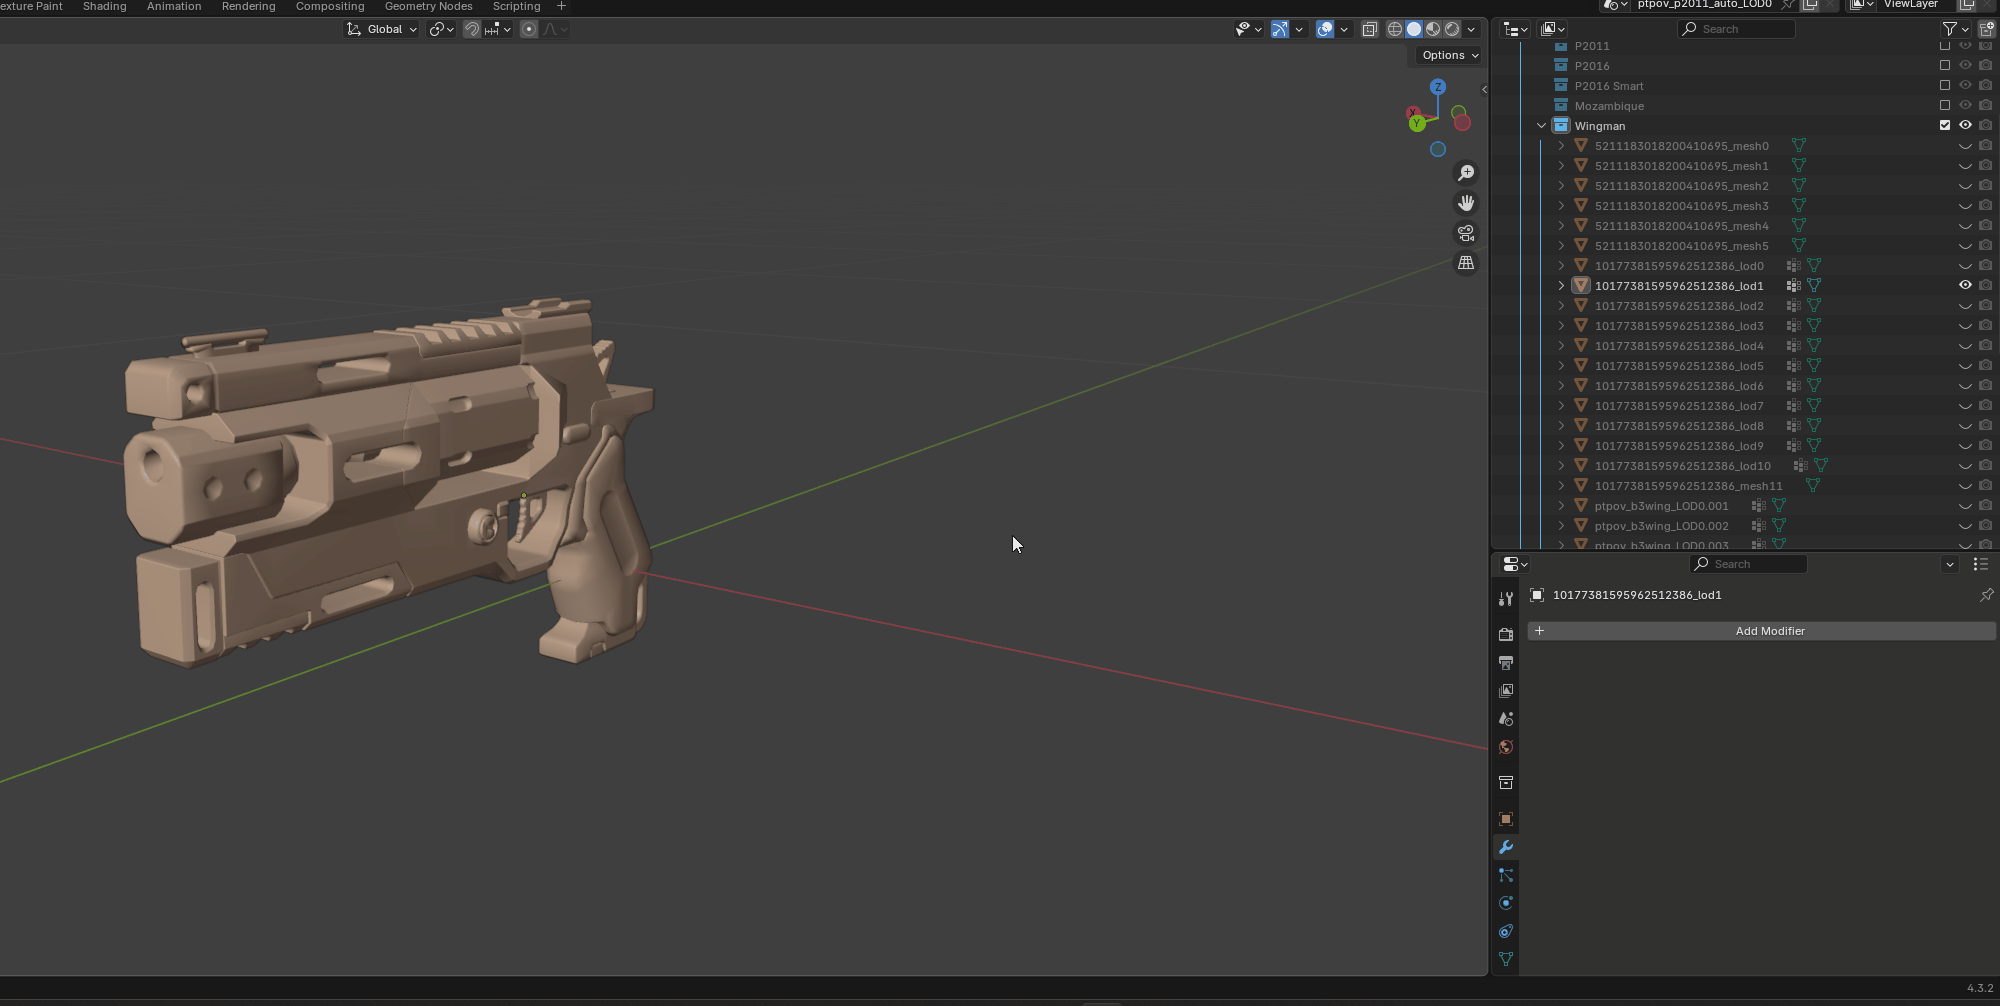Collapse the Wingman collection
The height and width of the screenshot is (1006, 2000).
1541,126
